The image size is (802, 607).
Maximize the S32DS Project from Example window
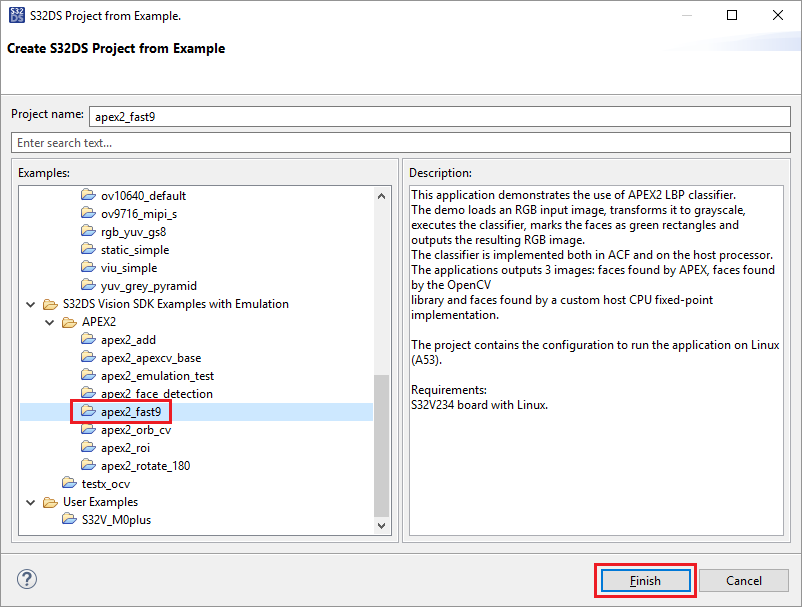[732, 15]
